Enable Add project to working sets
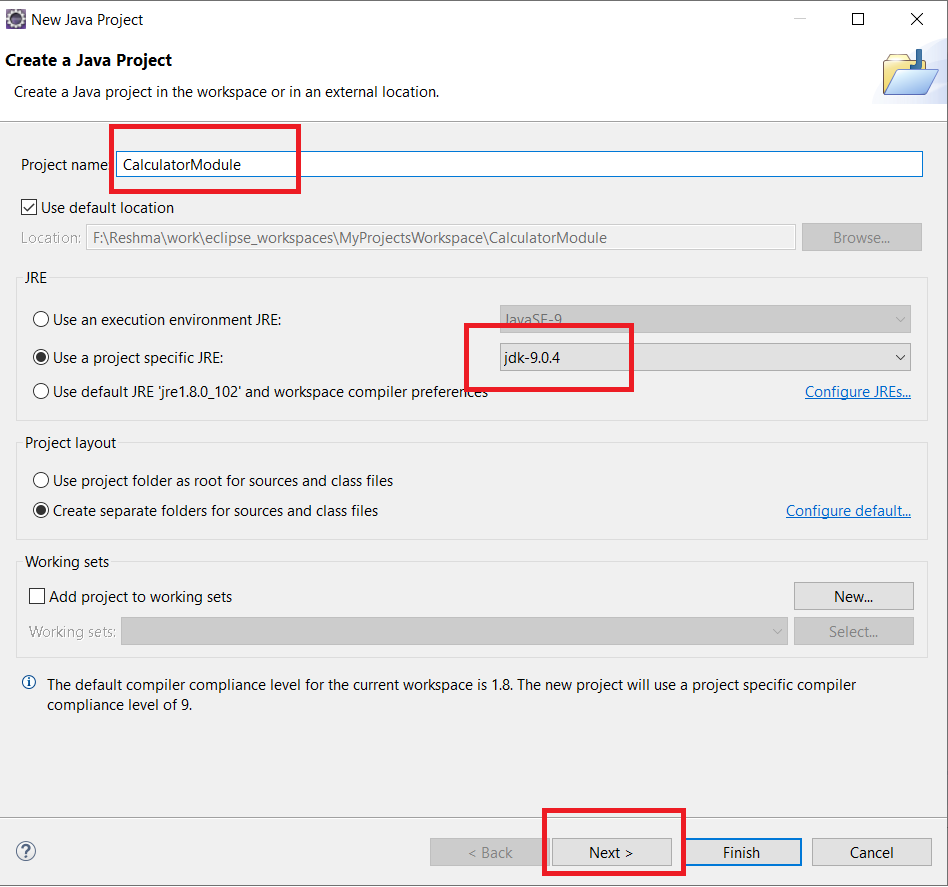948x887 pixels. coord(37,596)
